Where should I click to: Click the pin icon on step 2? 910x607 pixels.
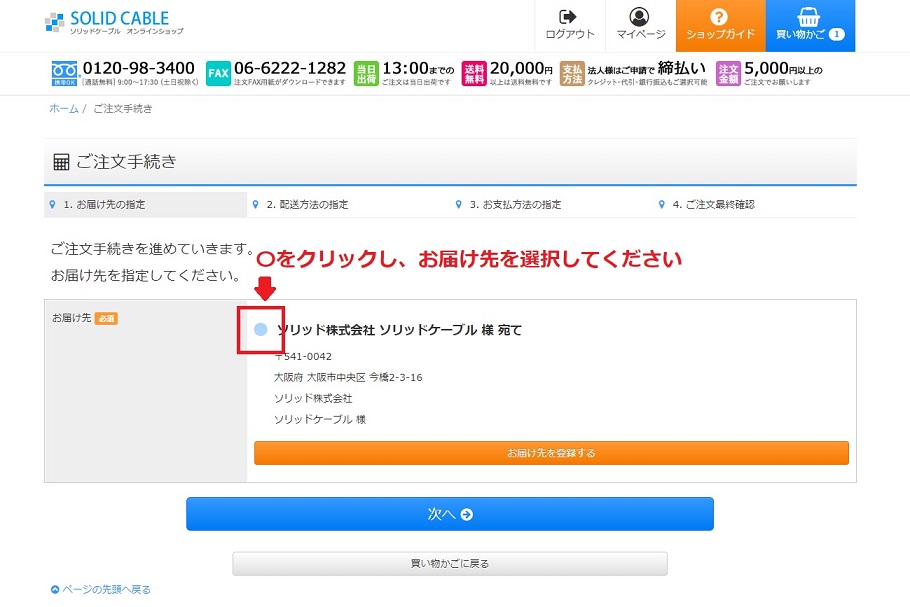(255, 204)
